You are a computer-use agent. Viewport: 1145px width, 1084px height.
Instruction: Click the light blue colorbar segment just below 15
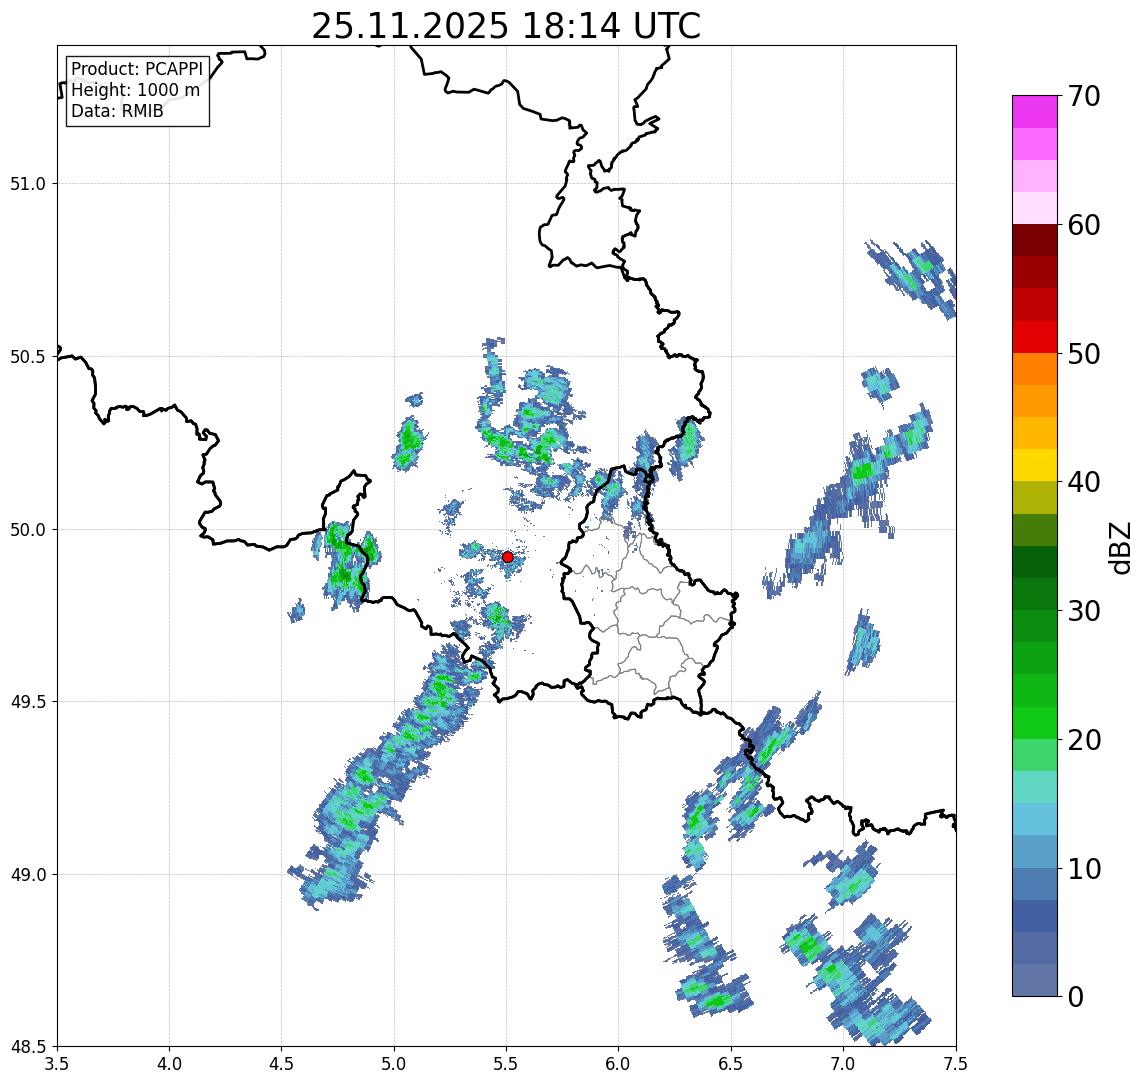(x=1035, y=819)
